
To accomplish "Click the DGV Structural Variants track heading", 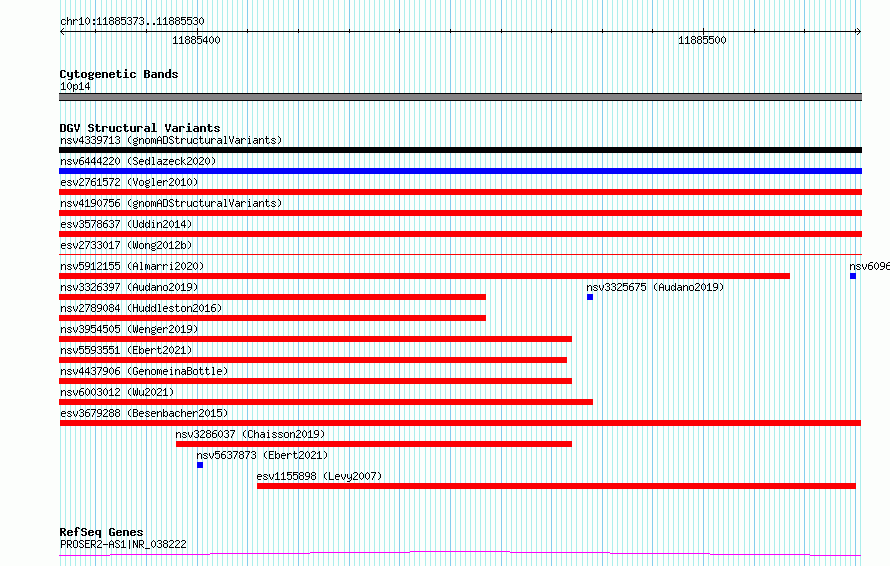I will click(140, 128).
